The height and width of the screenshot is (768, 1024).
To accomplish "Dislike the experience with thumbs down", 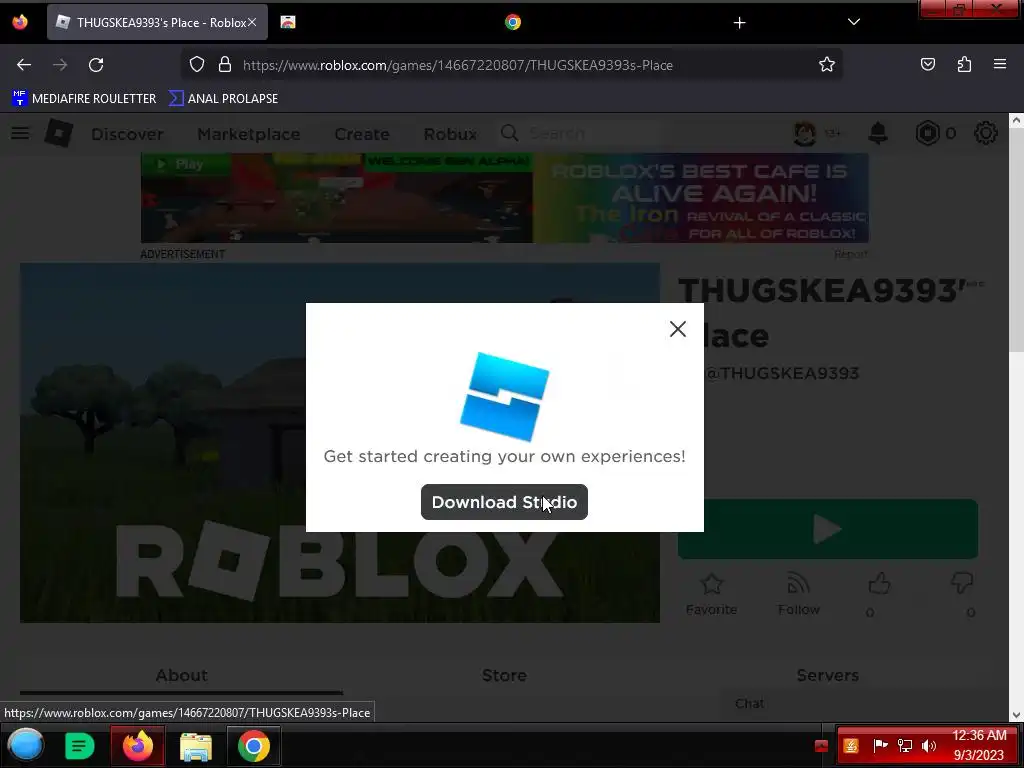I will point(962,584).
